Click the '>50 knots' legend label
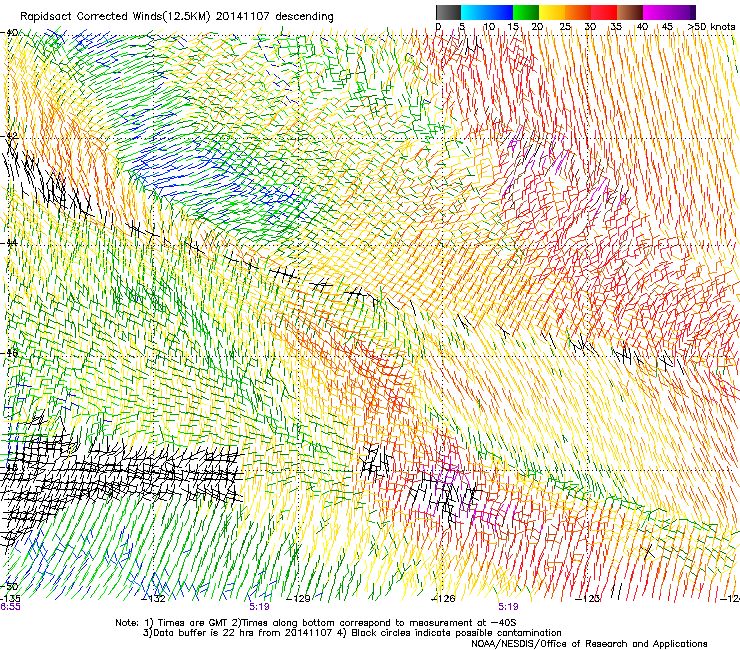740x650 pixels. click(x=711, y=27)
